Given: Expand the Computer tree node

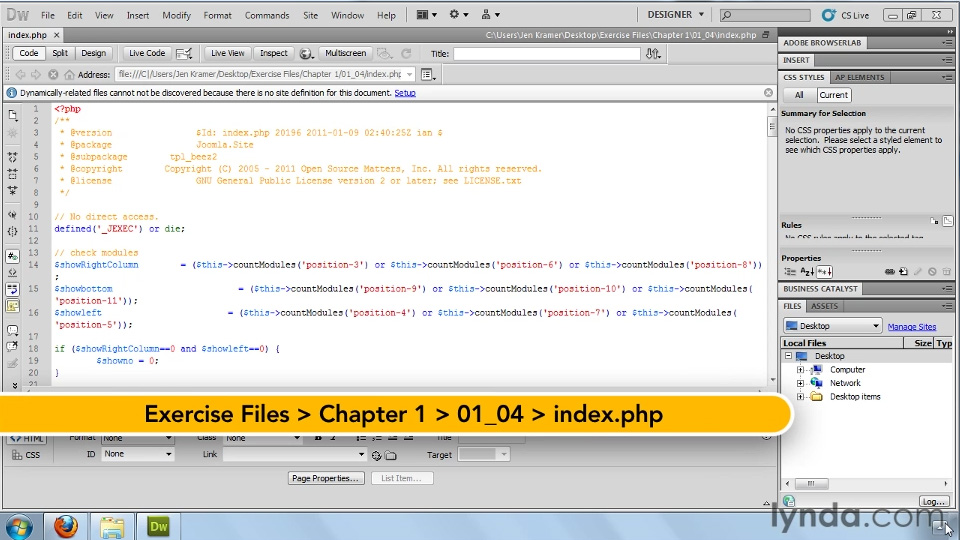Looking at the screenshot, I should [800, 370].
